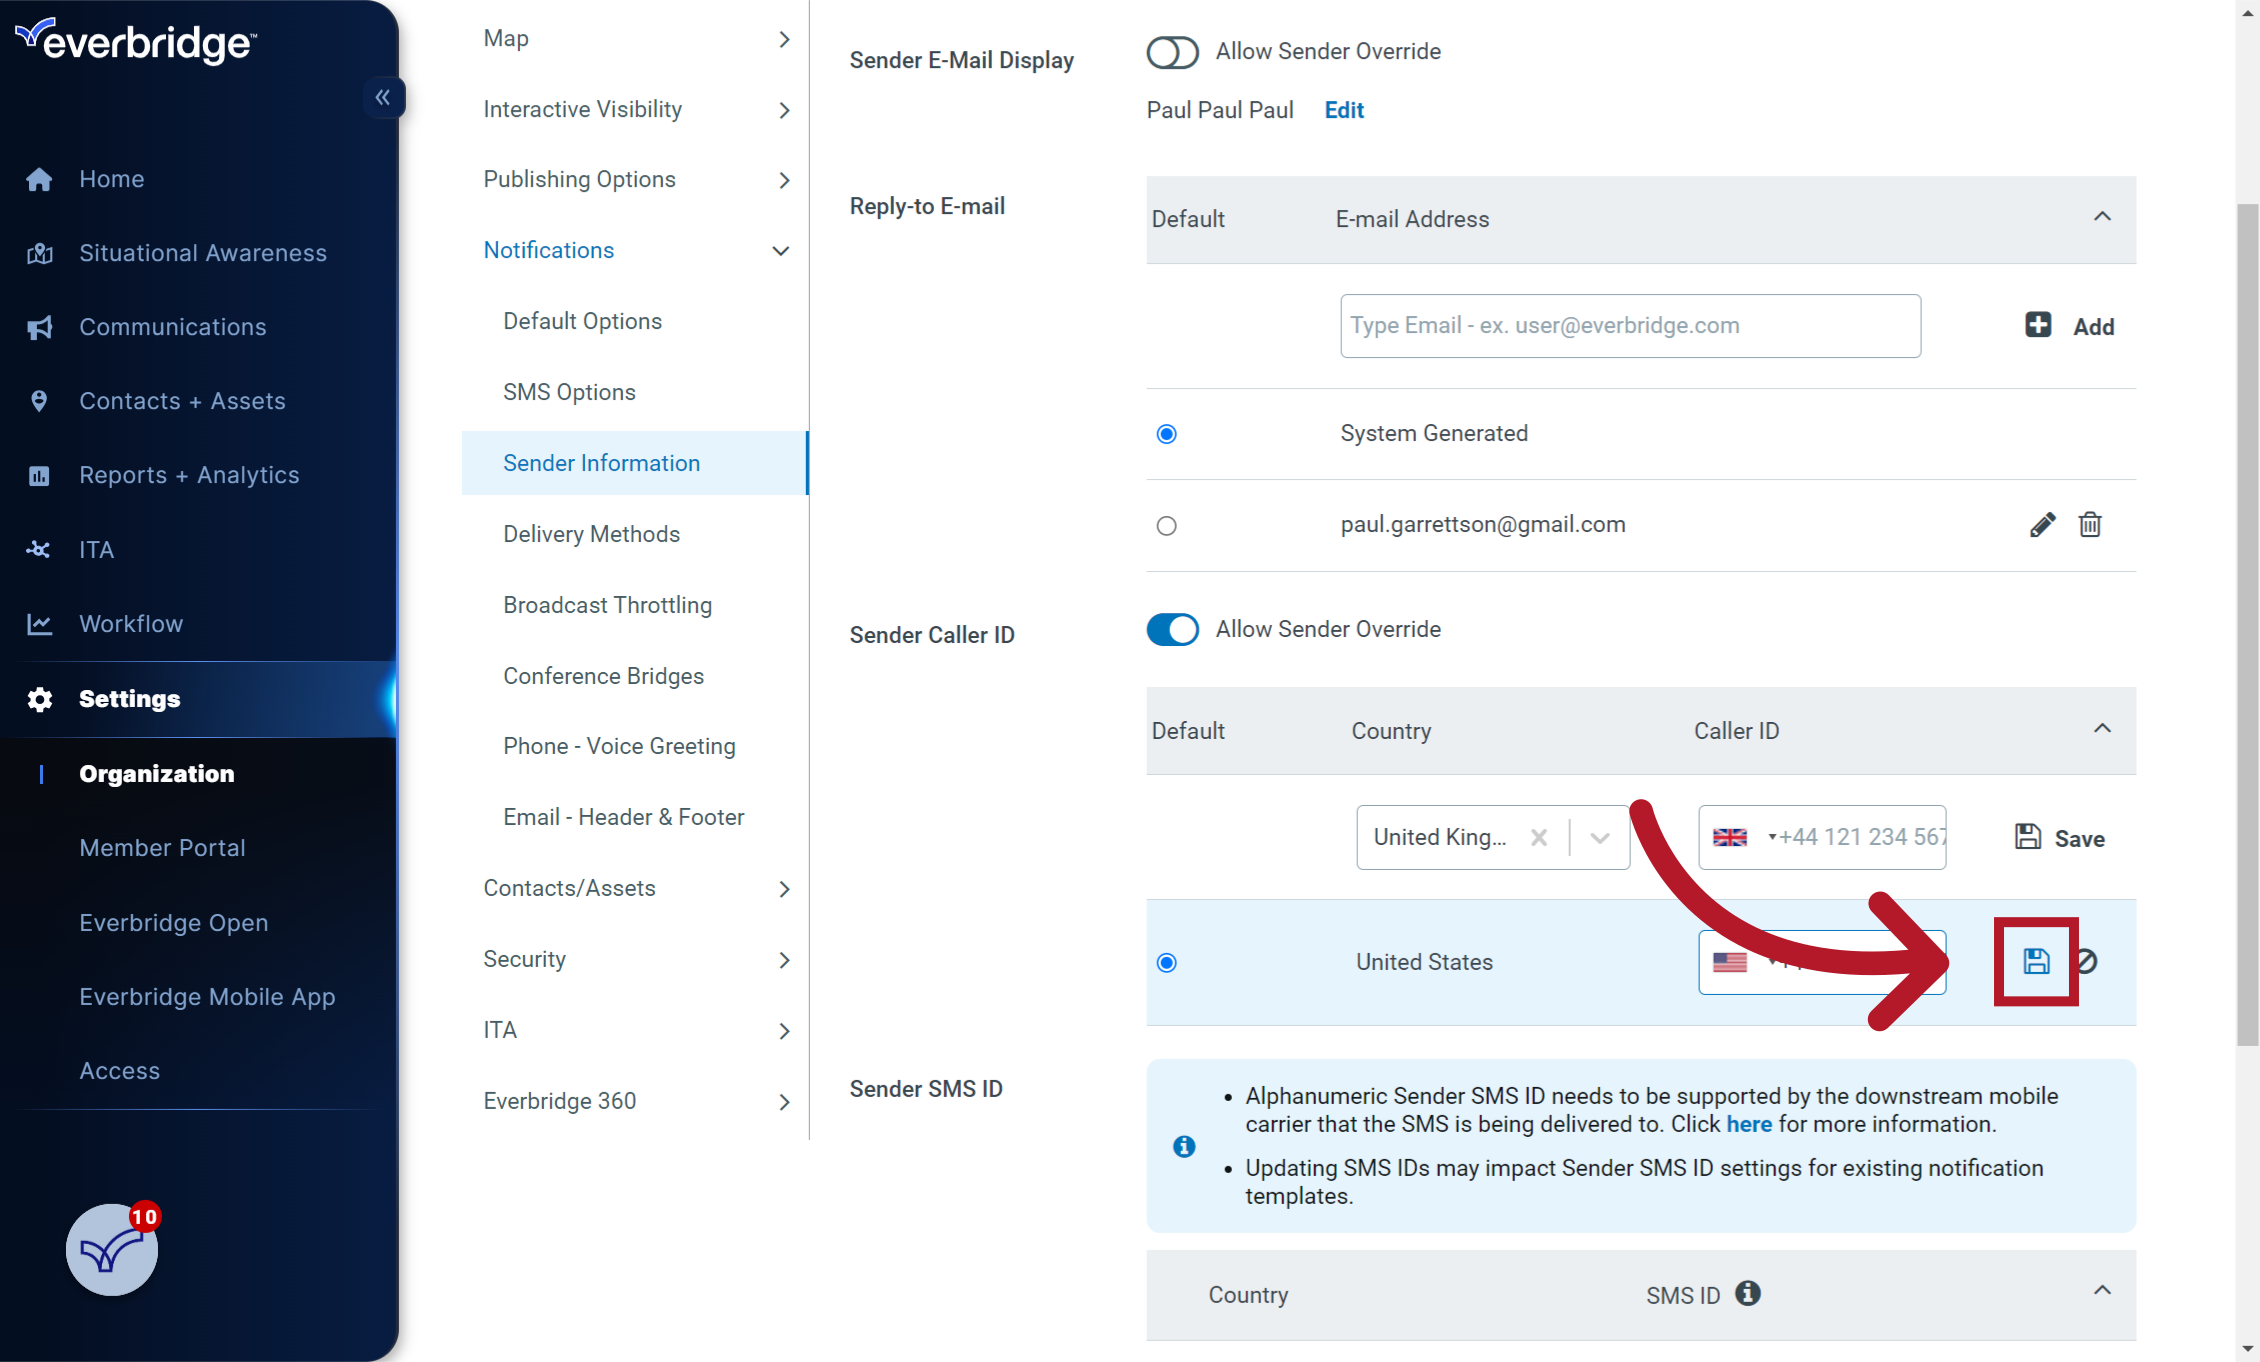This screenshot has height=1362, width=2260.
Task: Click Save for United Kingdom caller ID
Action: pos(2060,838)
